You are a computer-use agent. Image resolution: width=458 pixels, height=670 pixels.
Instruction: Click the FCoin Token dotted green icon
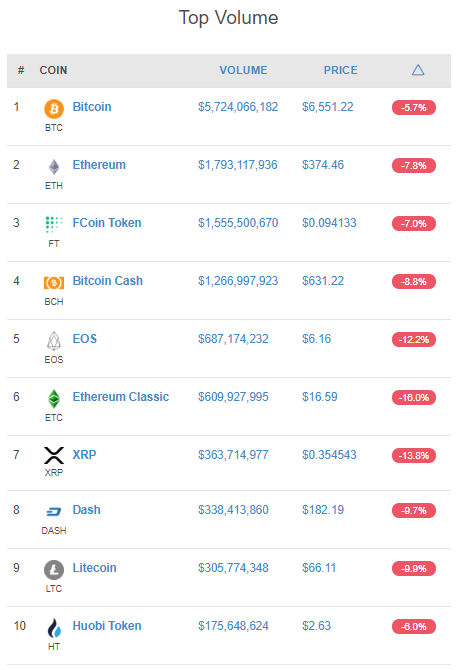pos(54,224)
